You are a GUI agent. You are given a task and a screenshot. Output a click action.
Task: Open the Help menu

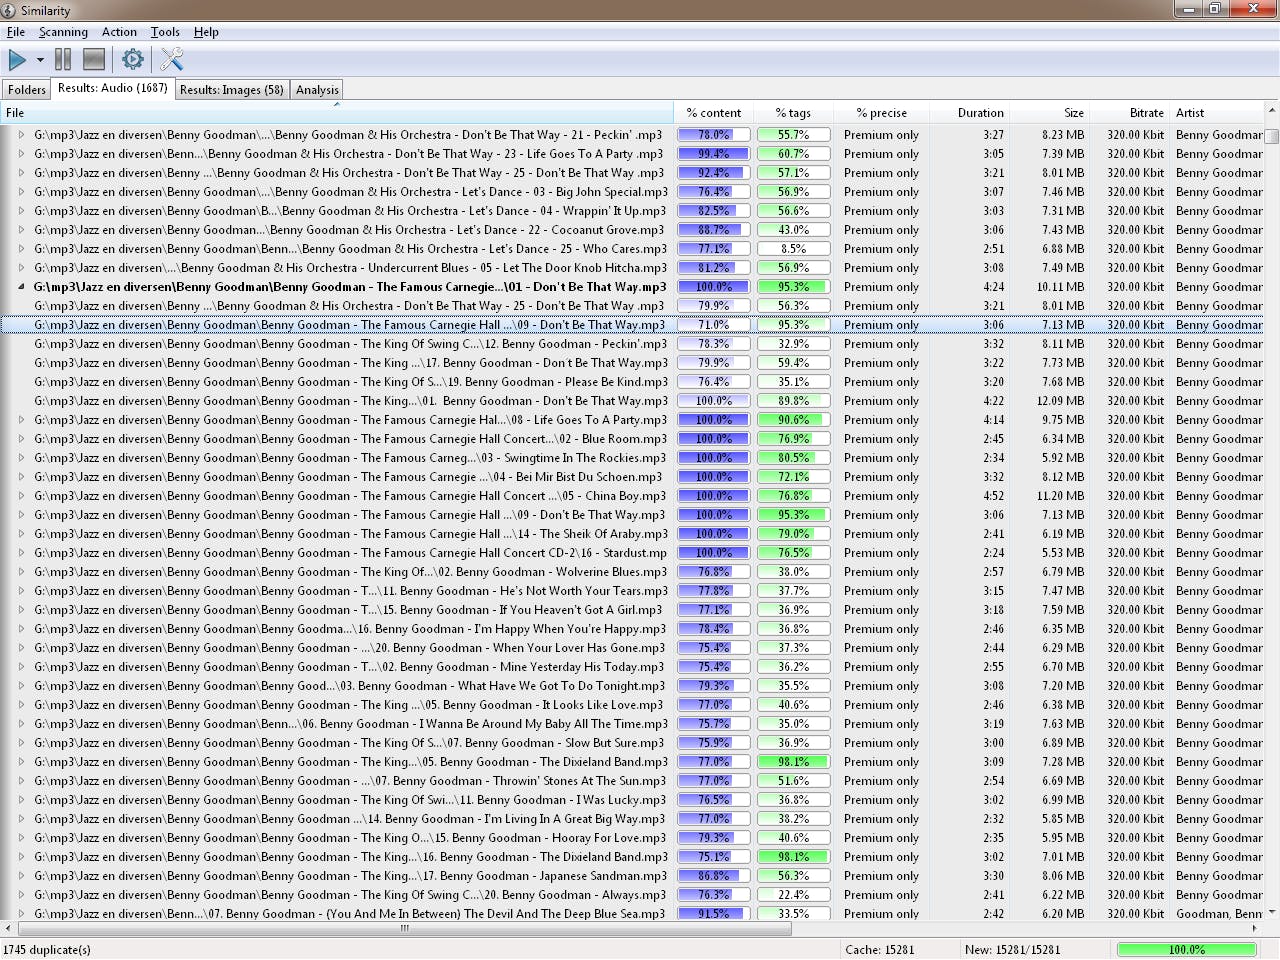point(206,32)
